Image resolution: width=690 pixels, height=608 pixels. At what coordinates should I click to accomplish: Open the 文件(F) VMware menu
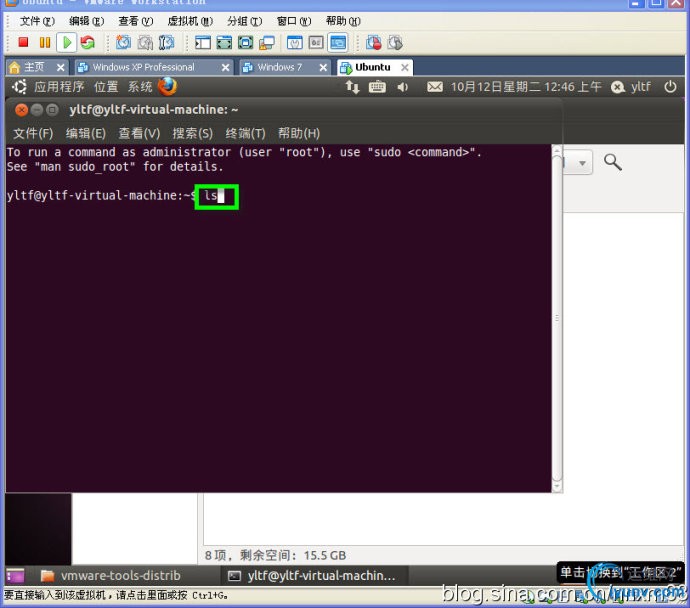(x=37, y=21)
